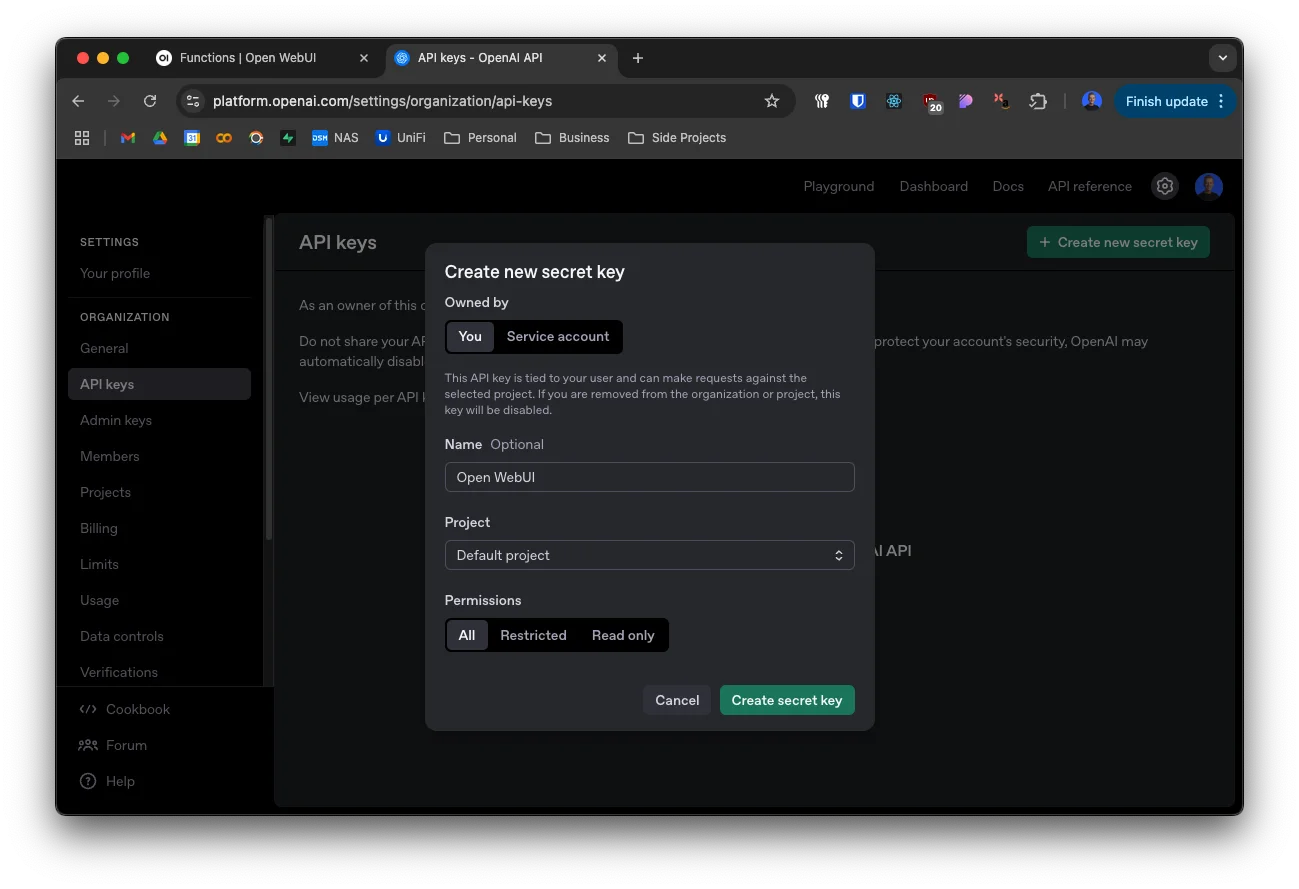Open the Forum link

[113, 745]
